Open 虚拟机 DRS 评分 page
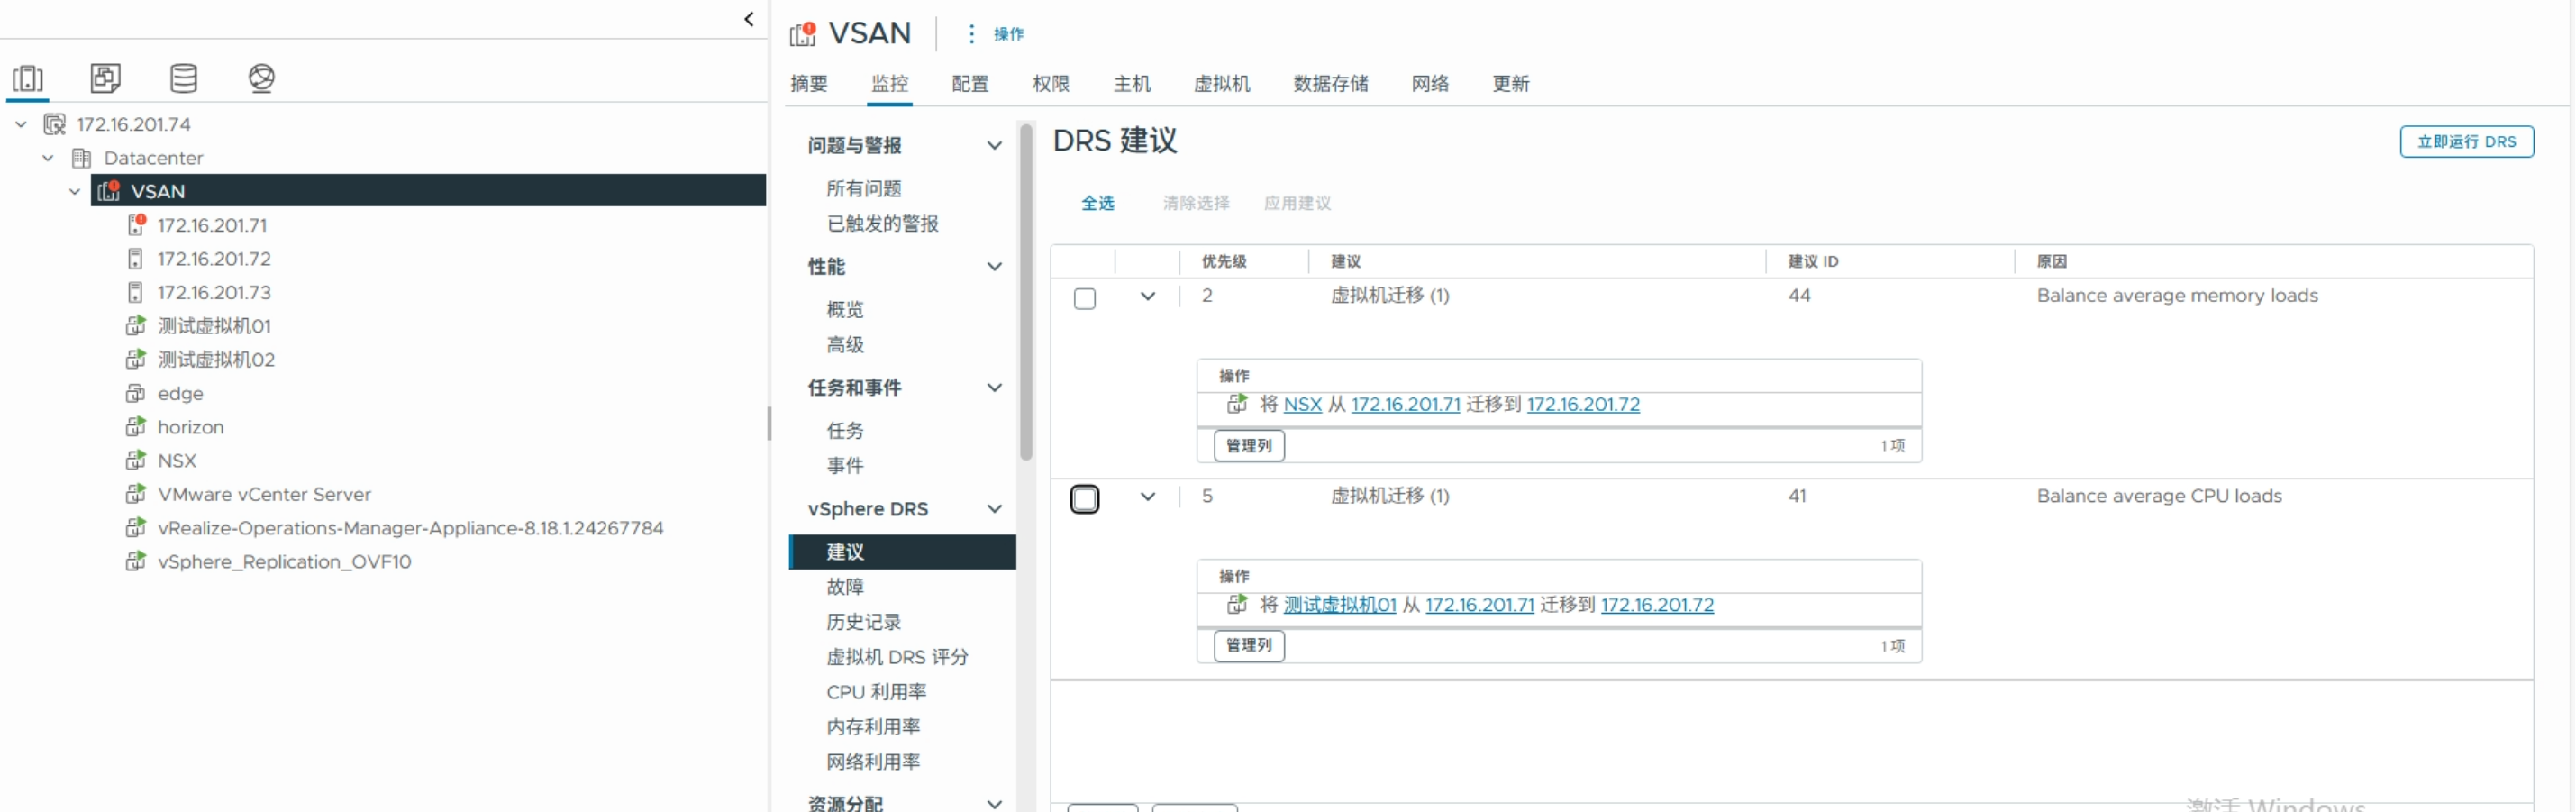This screenshot has width=2576, height=812. [x=897, y=657]
